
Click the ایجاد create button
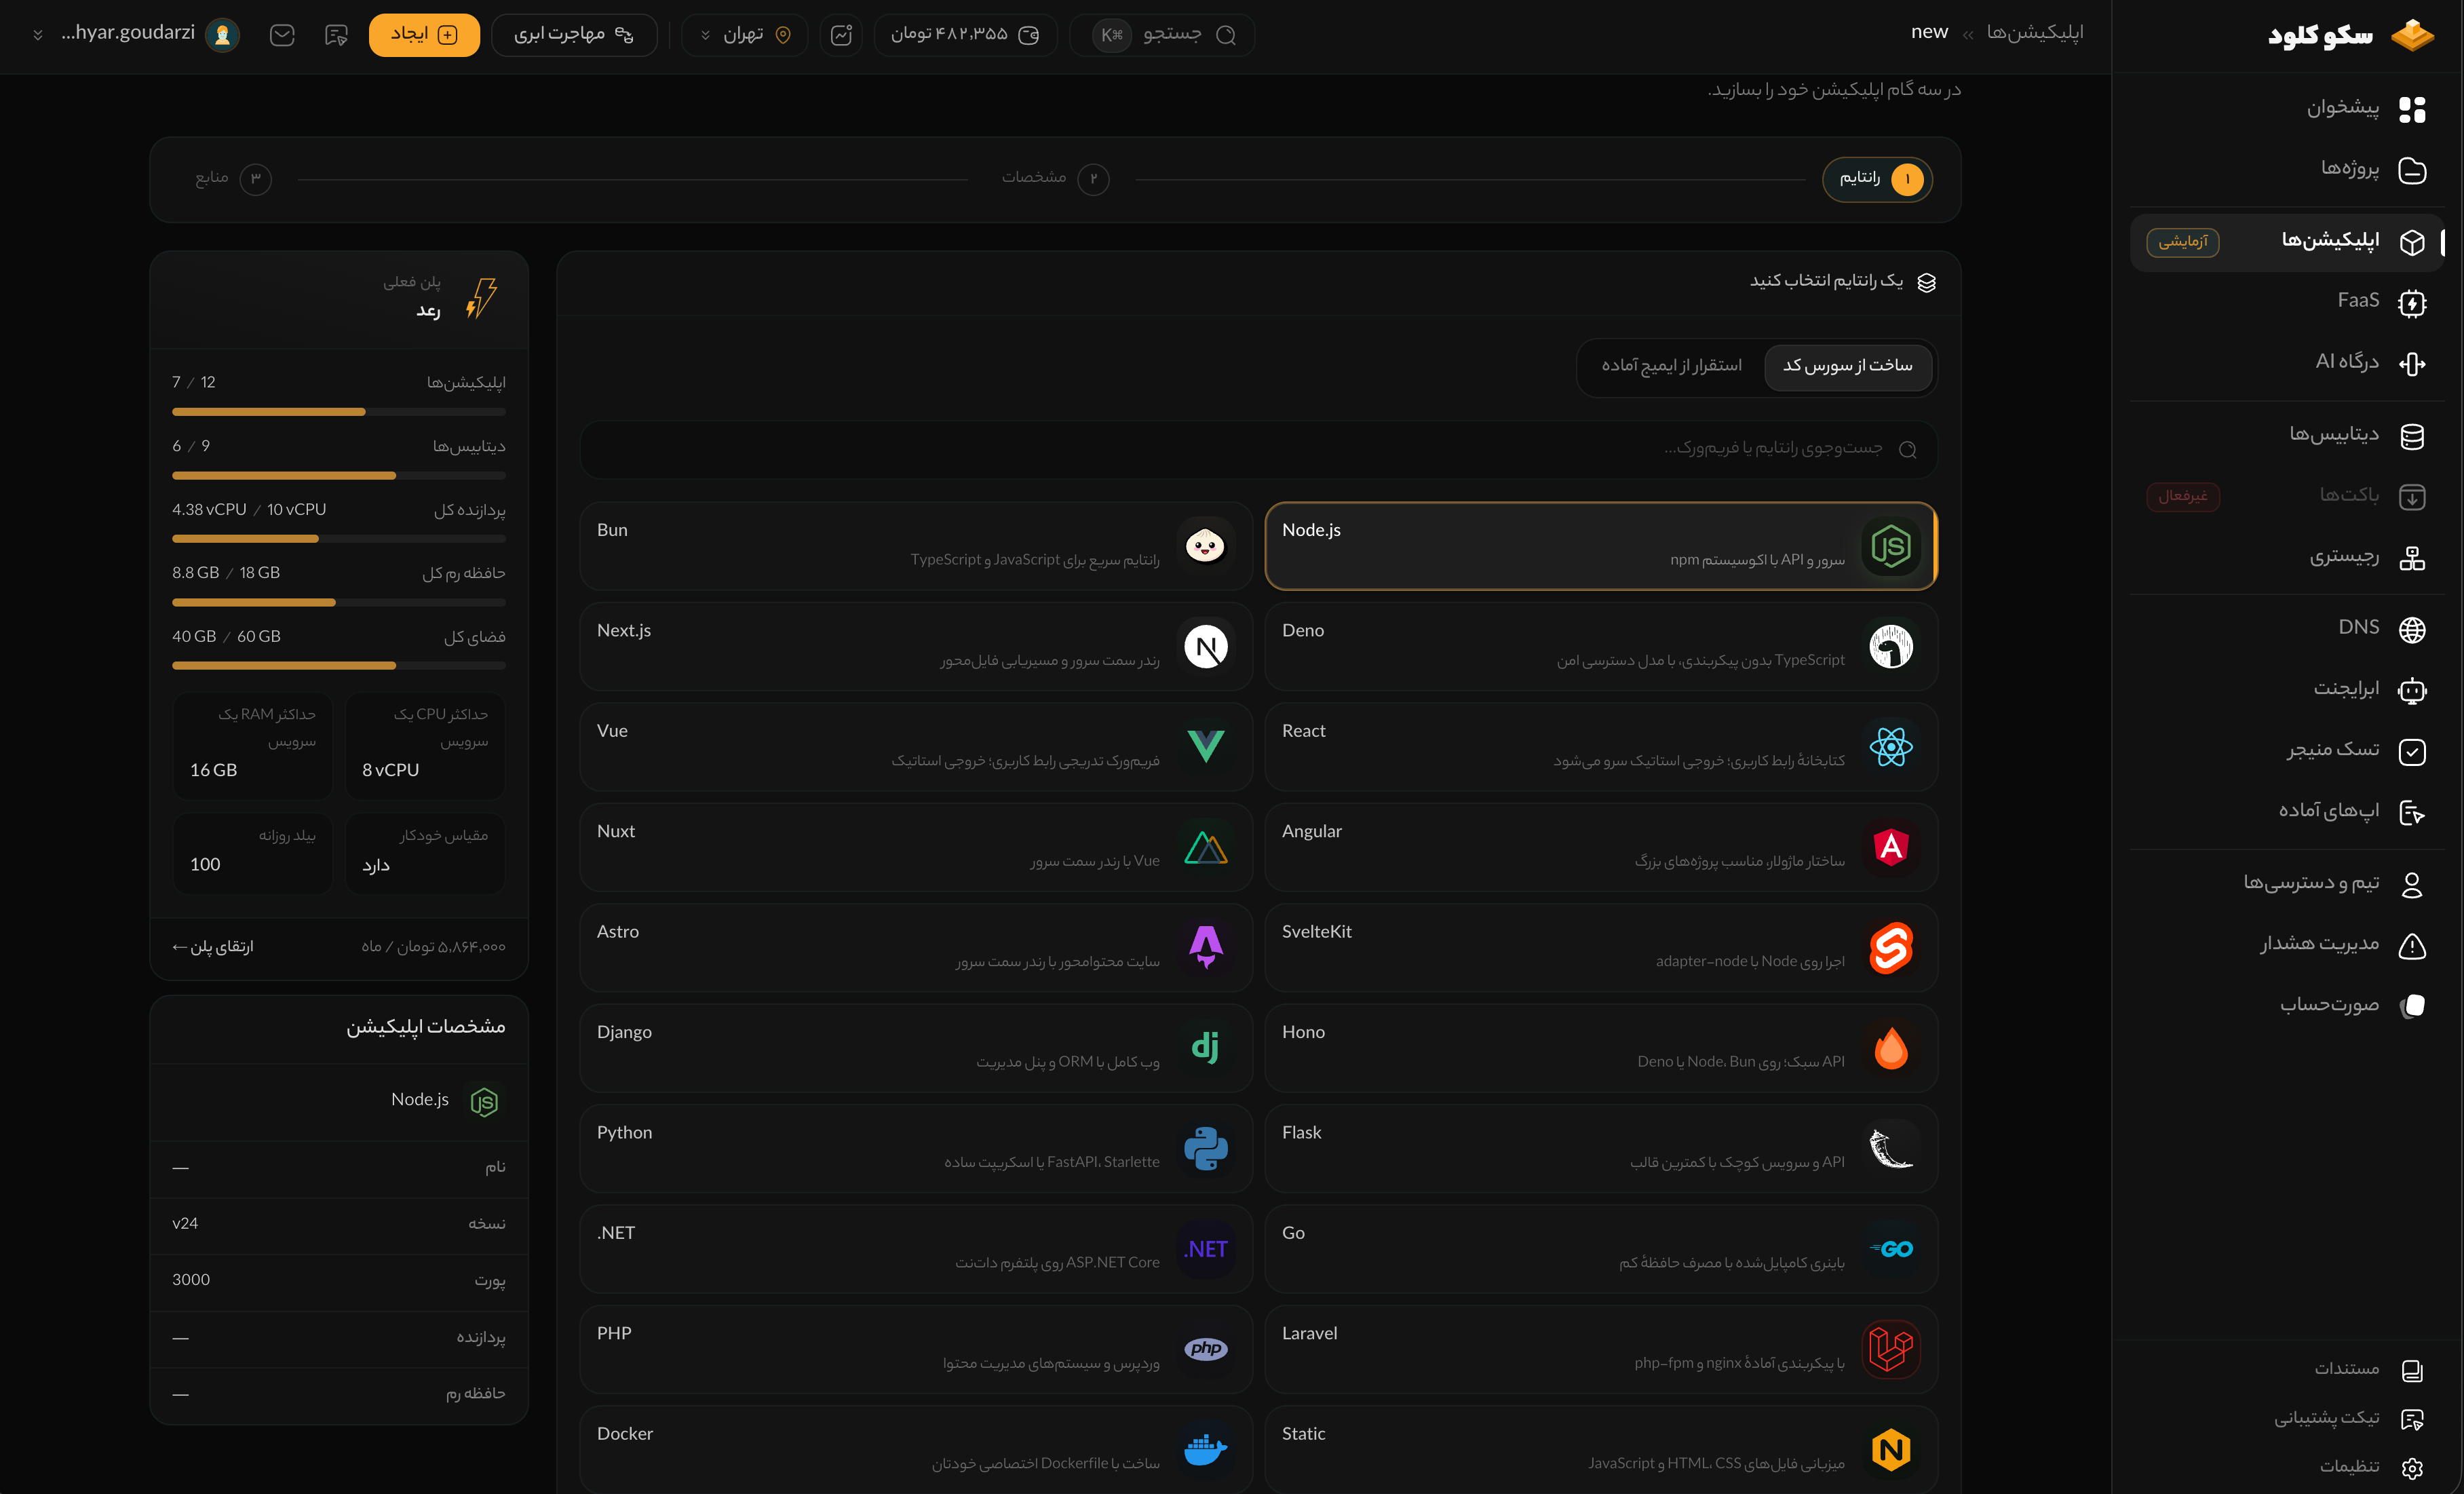424,35
